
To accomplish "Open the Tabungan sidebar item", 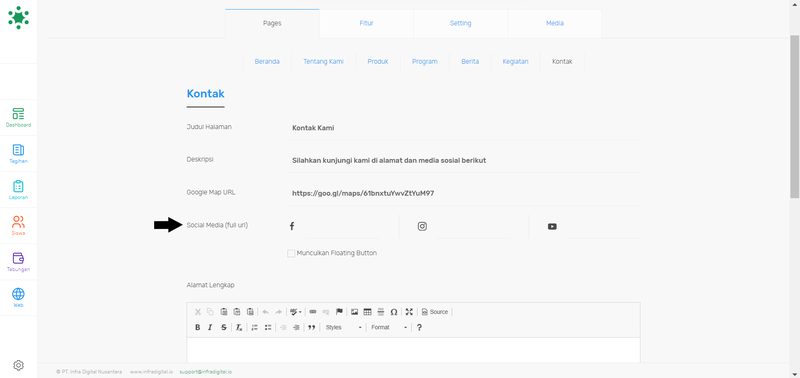I will point(18,262).
